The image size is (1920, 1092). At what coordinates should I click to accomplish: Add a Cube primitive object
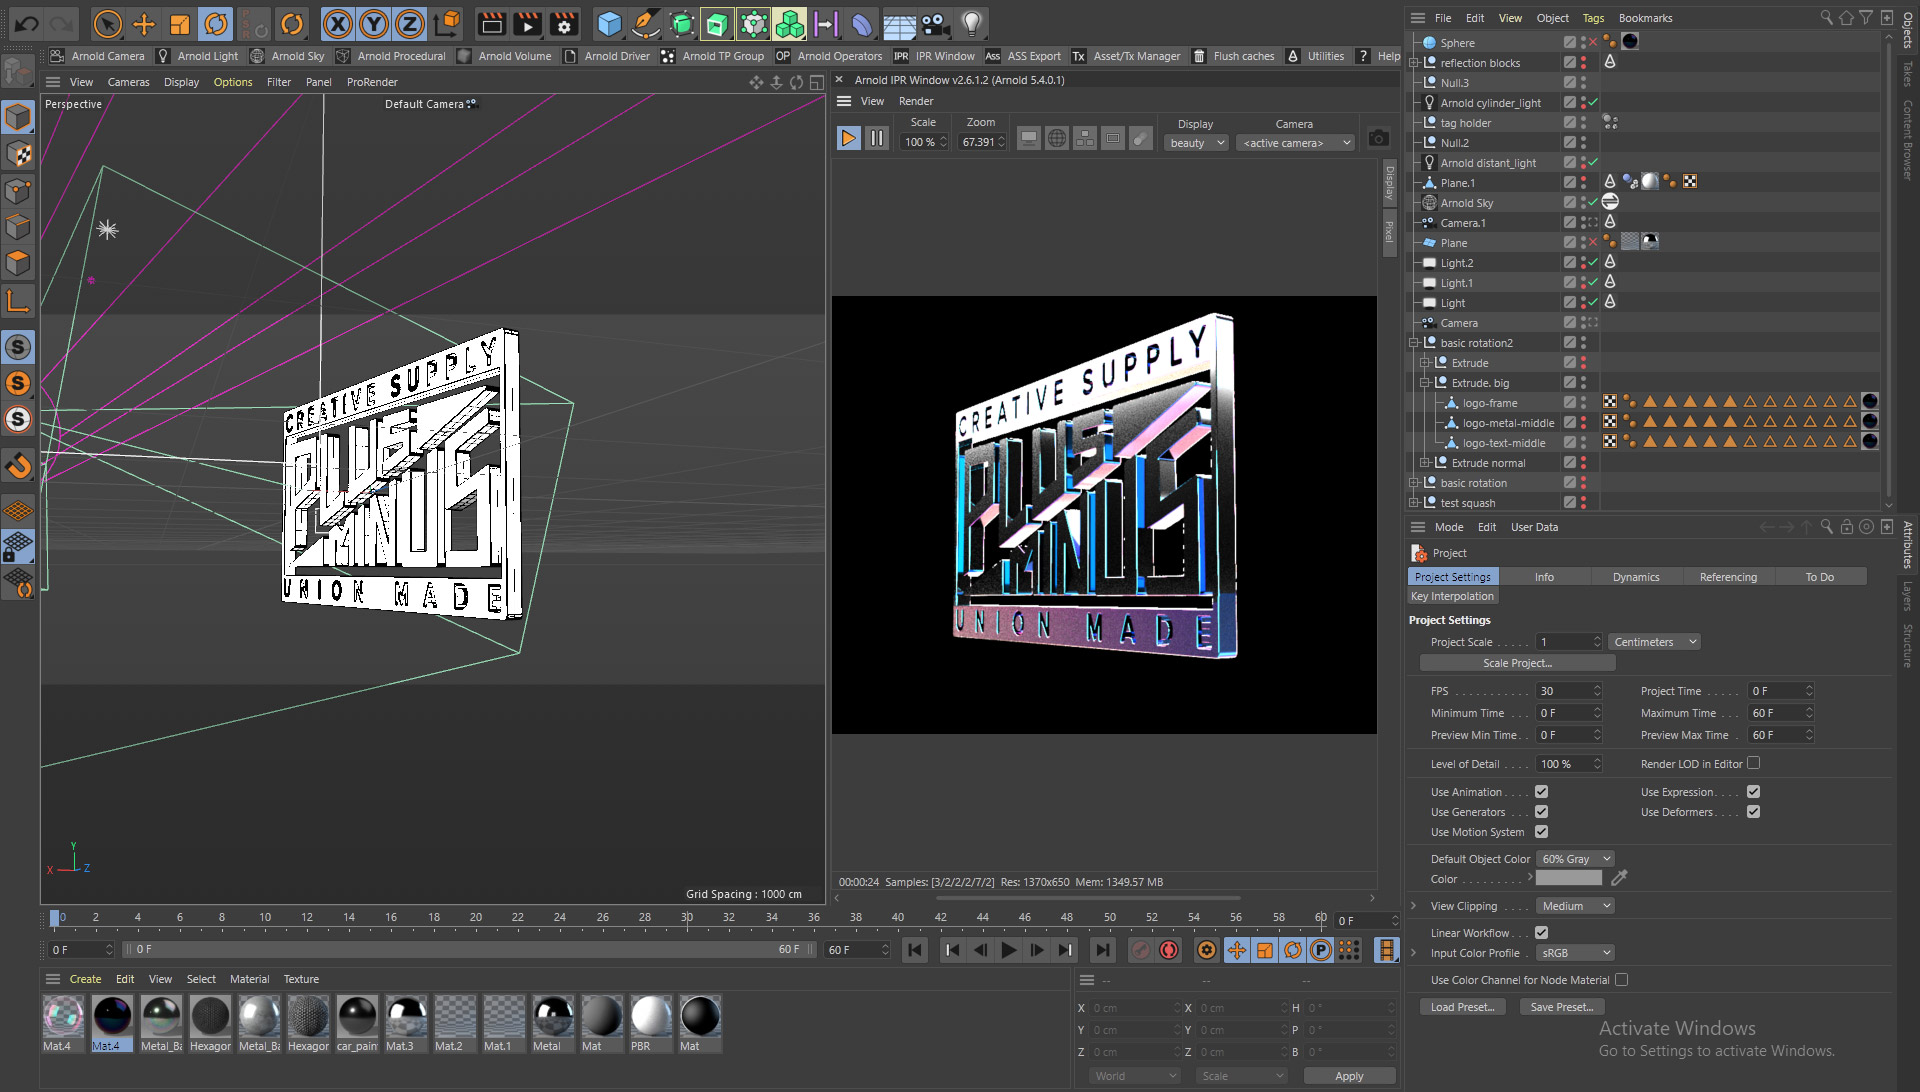pos(609,24)
